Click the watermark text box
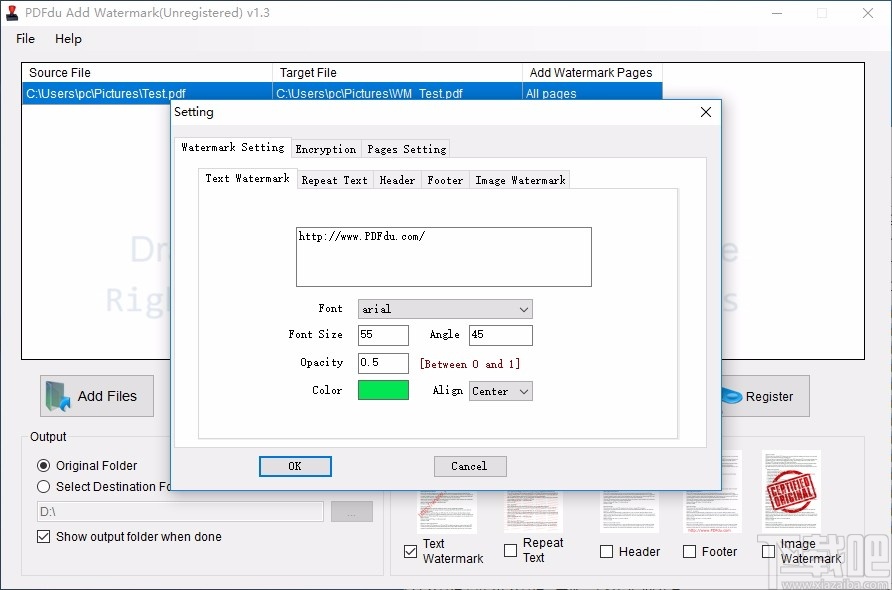 pyautogui.click(x=444, y=257)
